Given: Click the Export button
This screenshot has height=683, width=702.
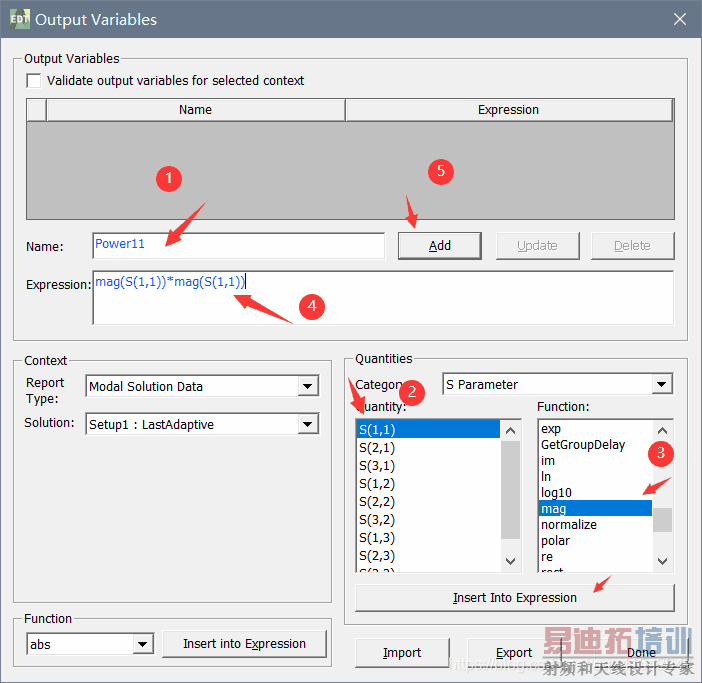Looking at the screenshot, I should 514,653.
